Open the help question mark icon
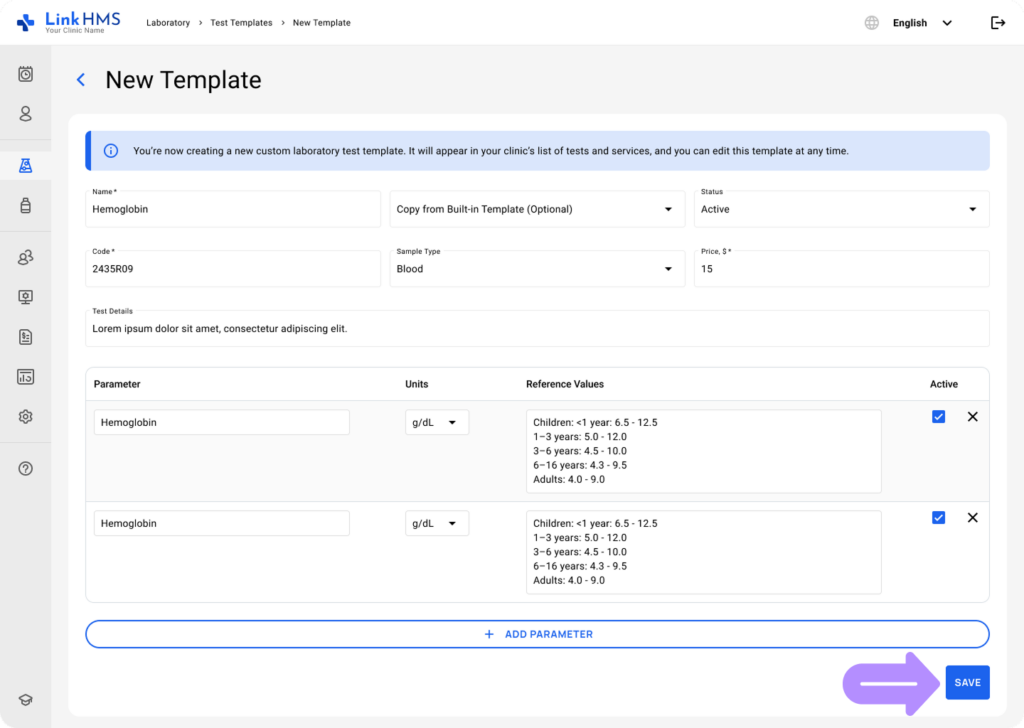This screenshot has height=728, width=1024. [x=25, y=469]
